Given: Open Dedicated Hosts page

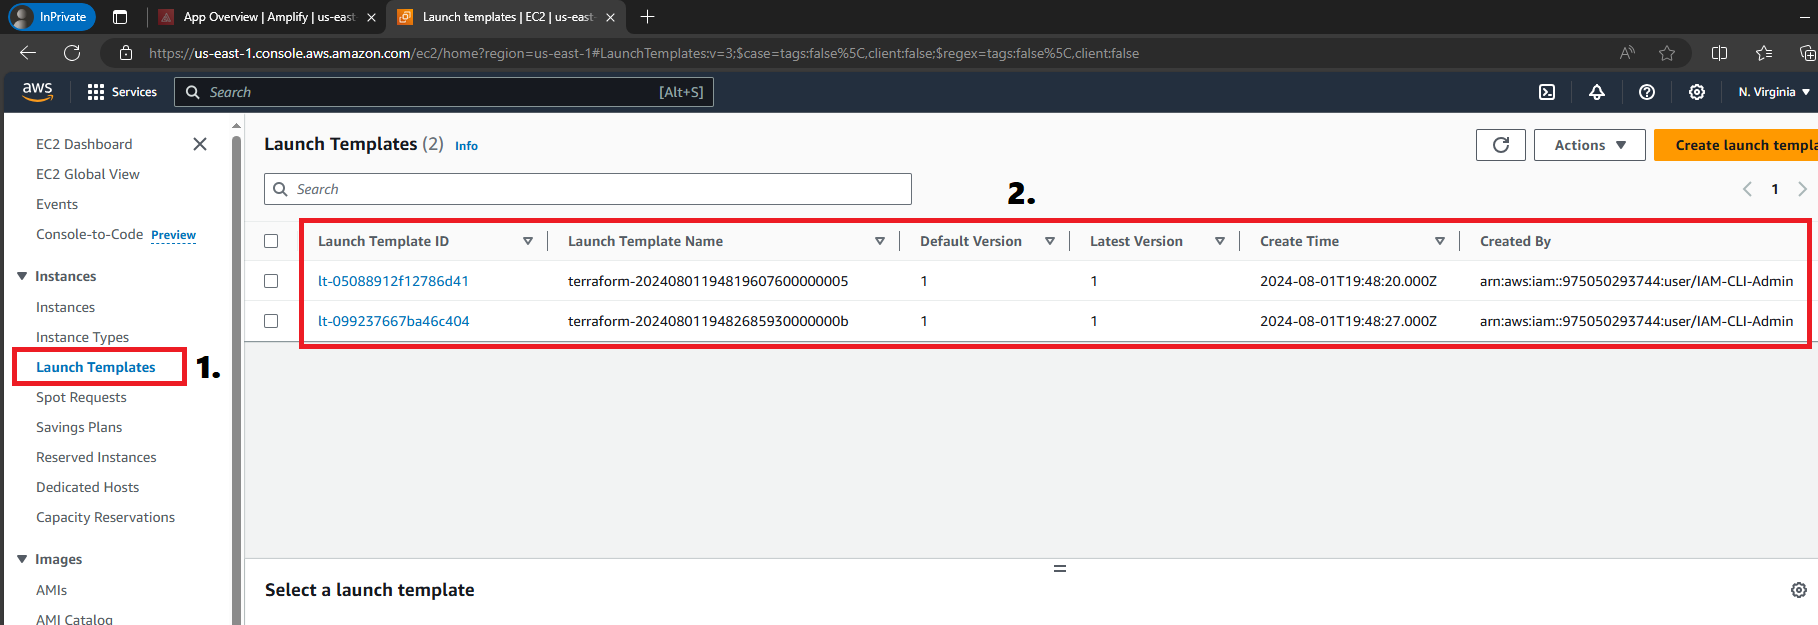Looking at the screenshot, I should point(87,487).
